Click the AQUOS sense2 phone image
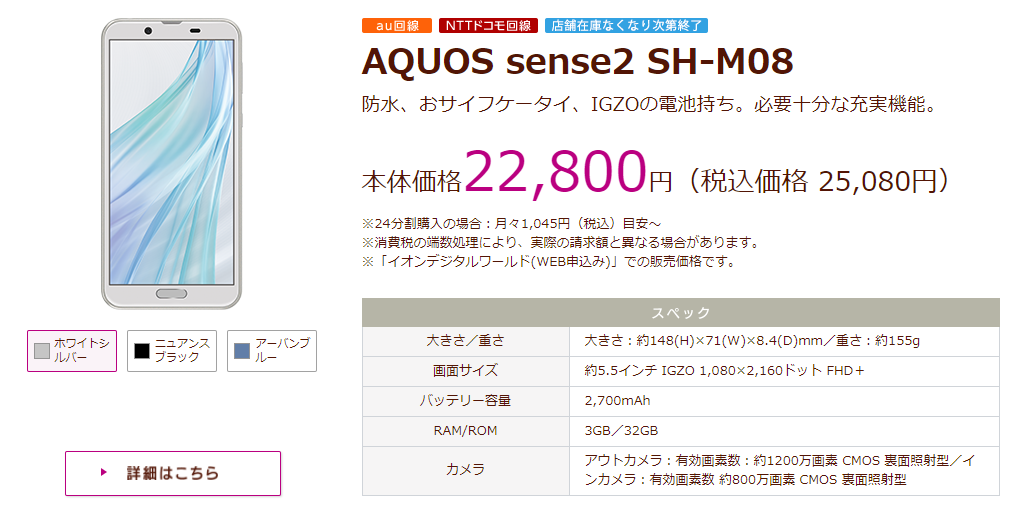The width and height of the screenshot is (1022, 511). click(x=171, y=164)
